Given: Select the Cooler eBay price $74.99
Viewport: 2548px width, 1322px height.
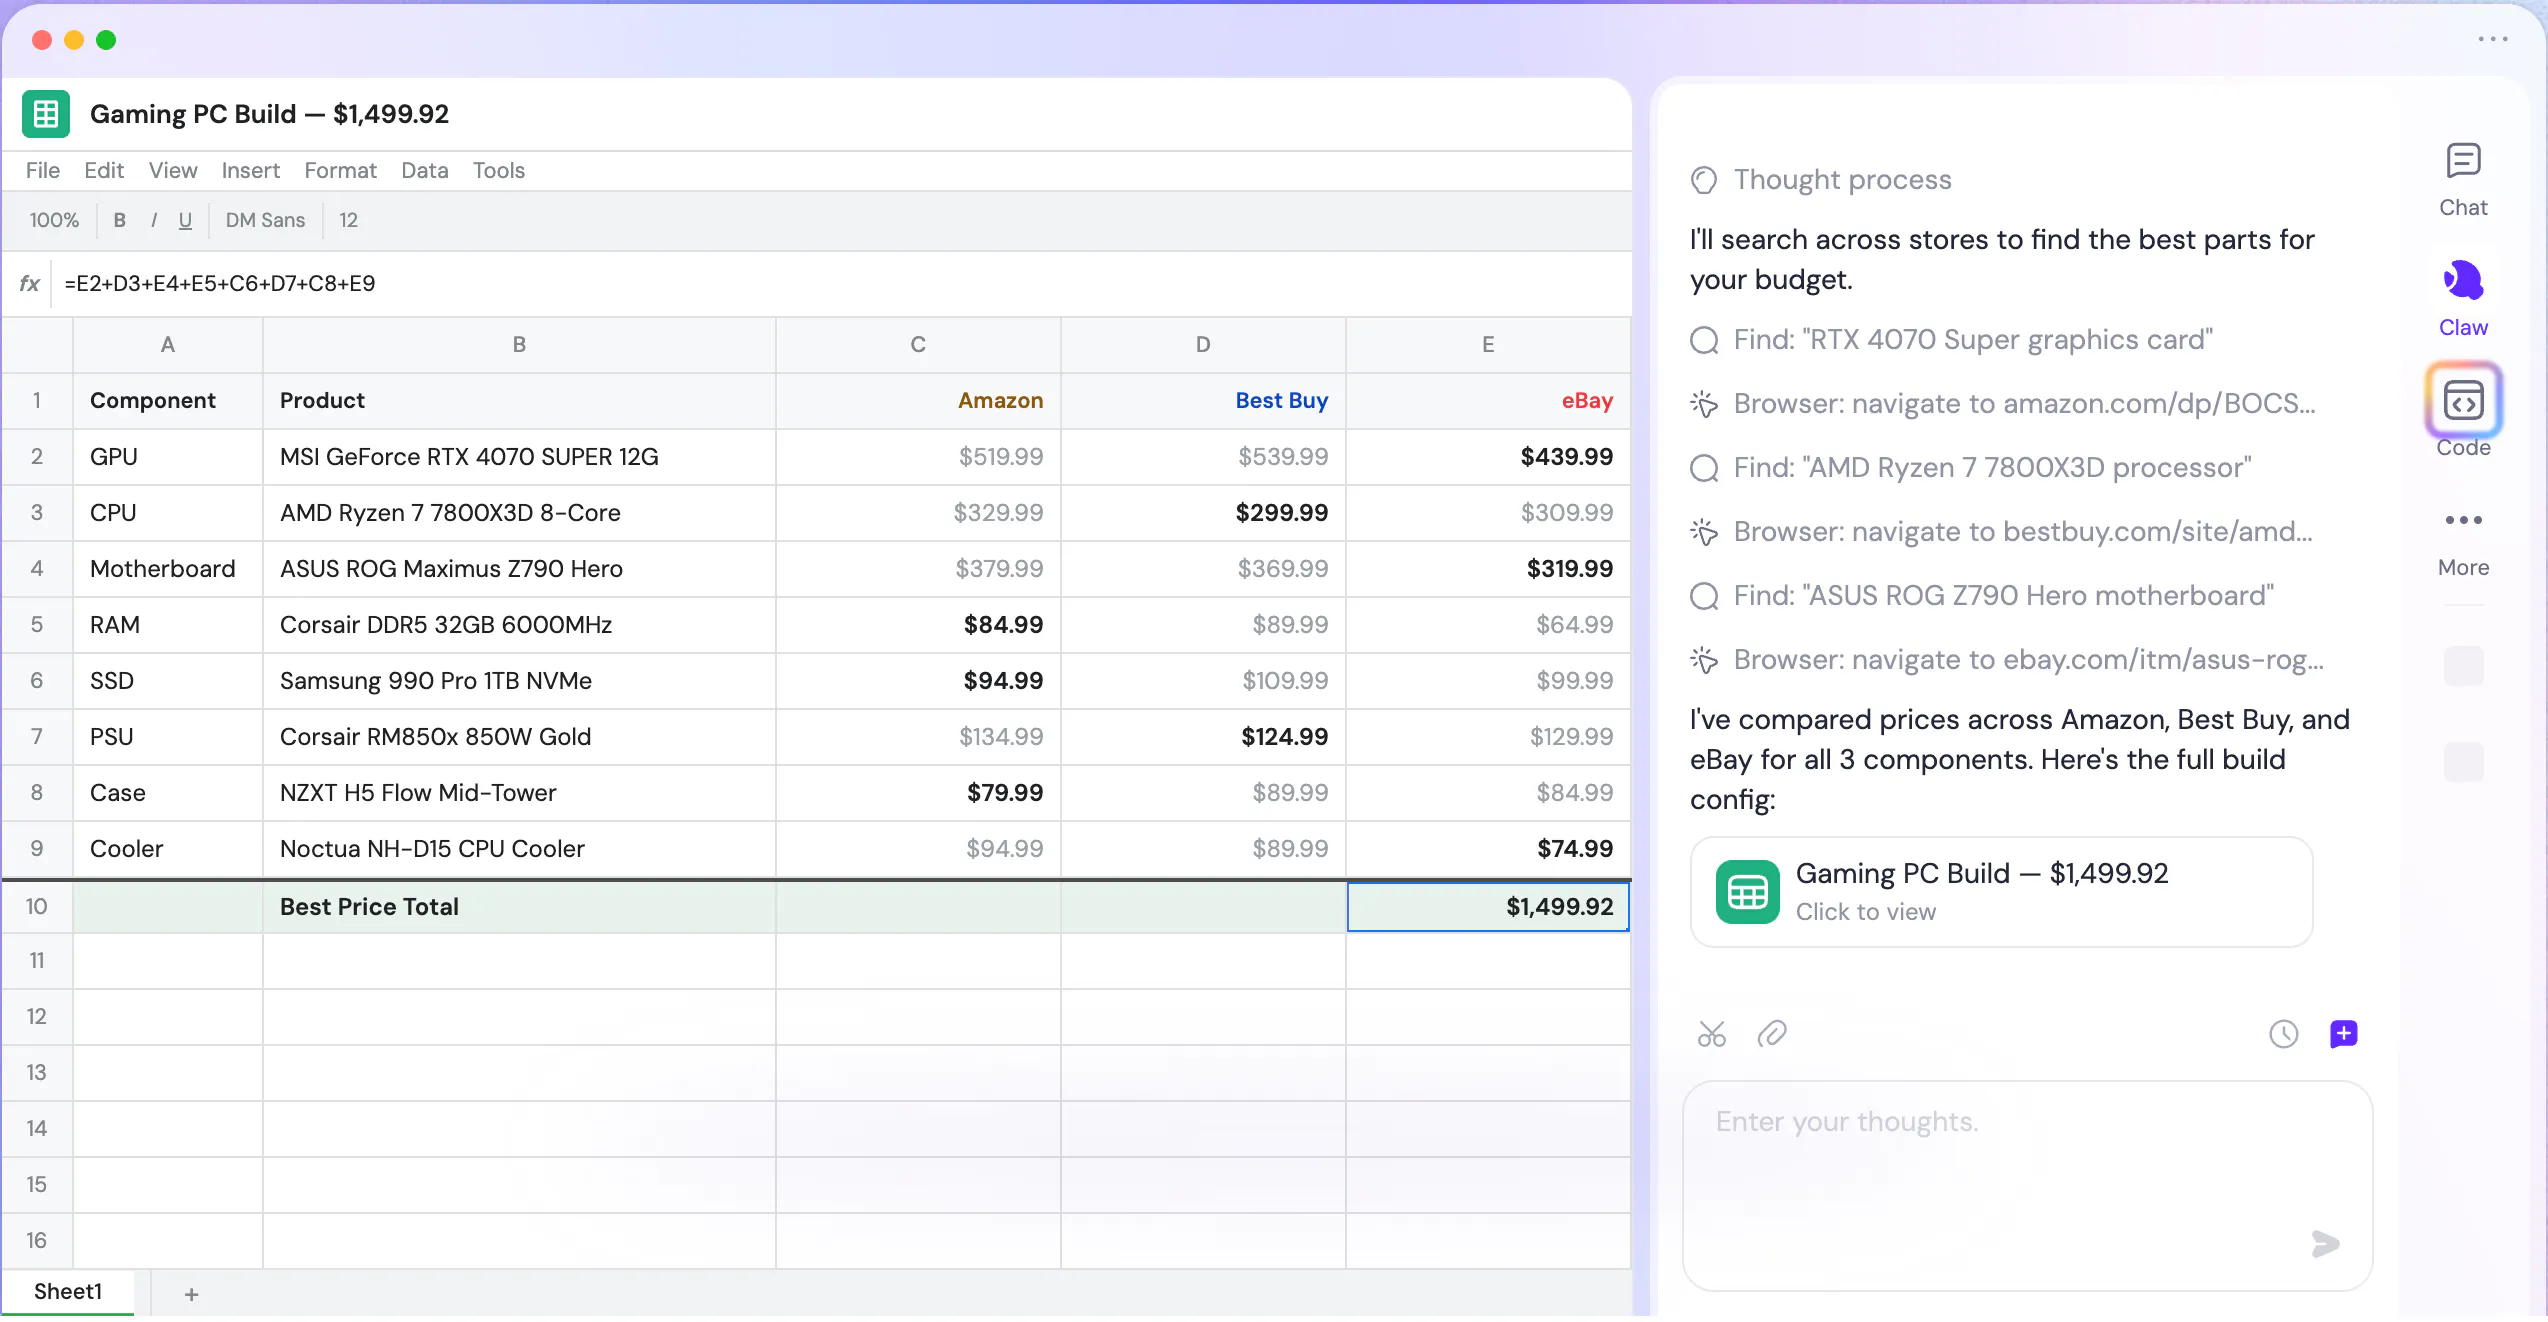Looking at the screenshot, I should 1488,849.
